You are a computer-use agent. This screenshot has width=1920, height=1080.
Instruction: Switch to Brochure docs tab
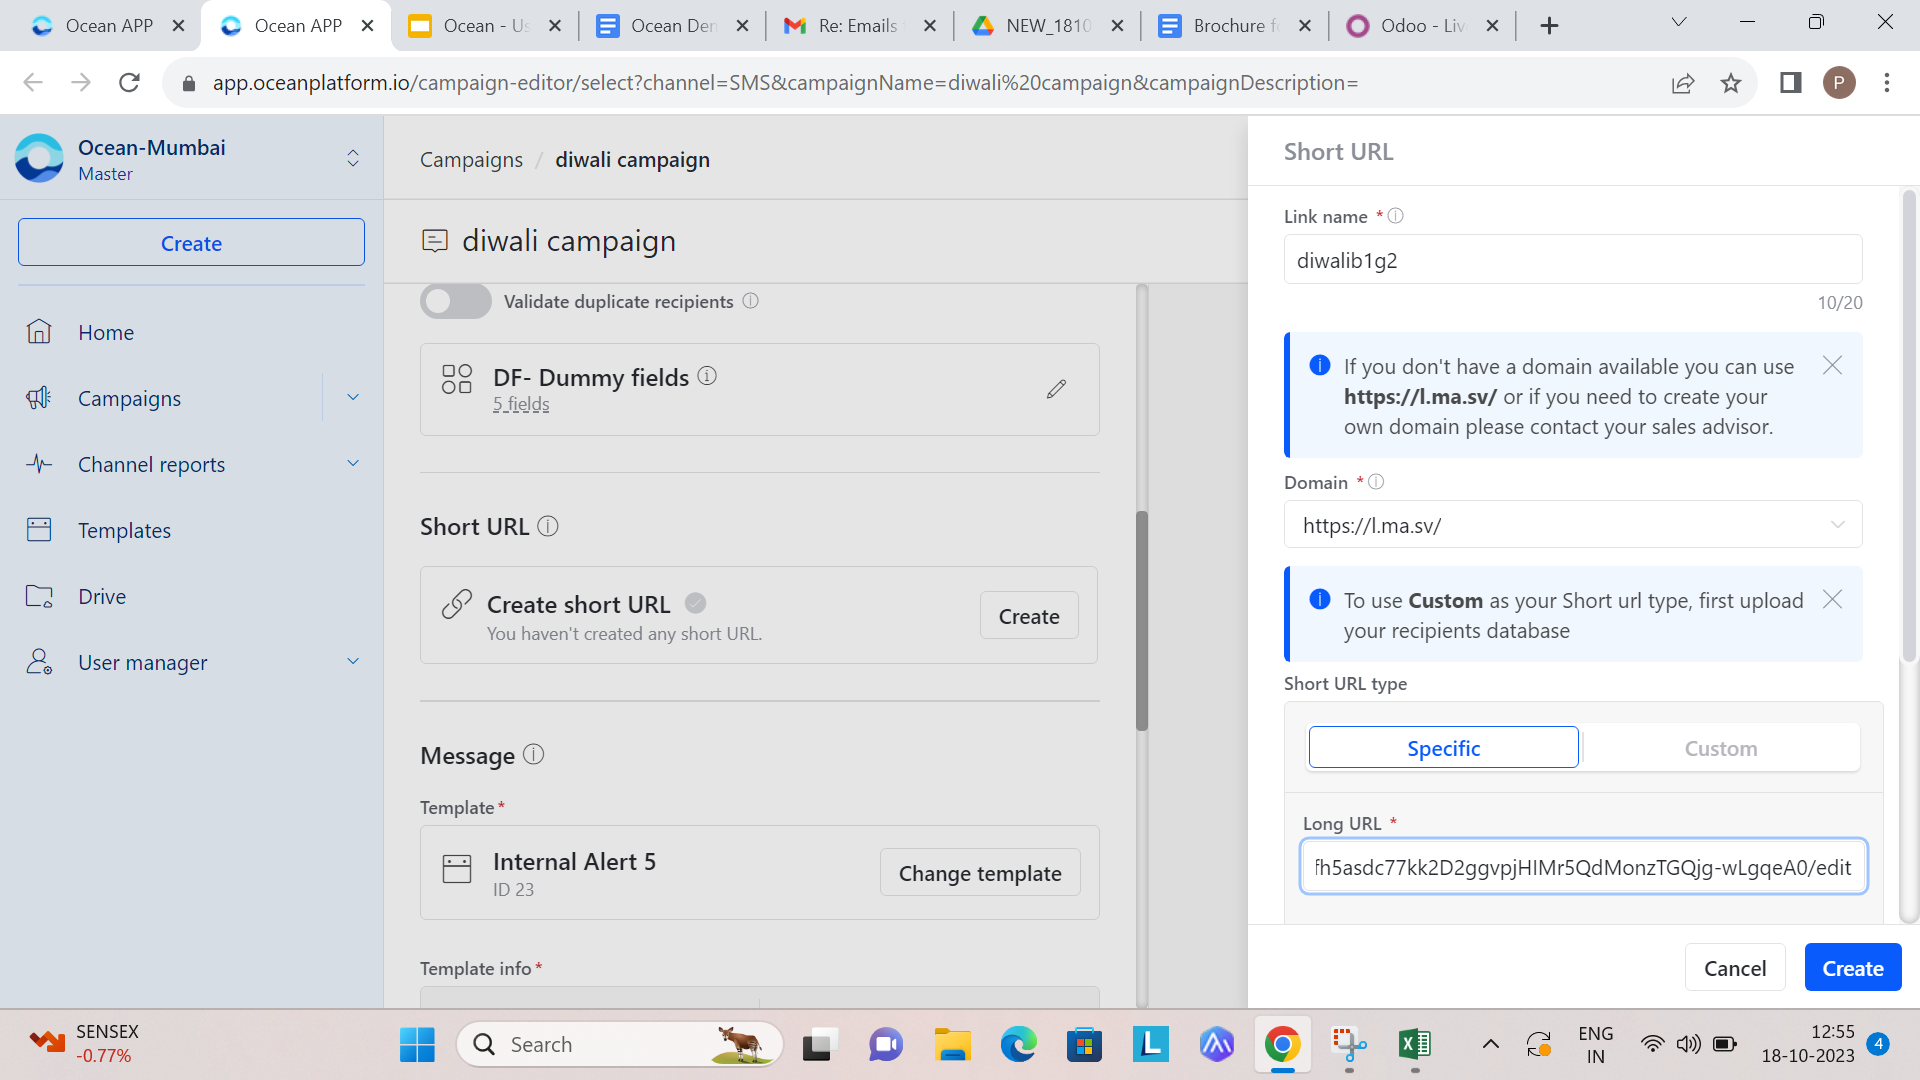coord(1235,26)
